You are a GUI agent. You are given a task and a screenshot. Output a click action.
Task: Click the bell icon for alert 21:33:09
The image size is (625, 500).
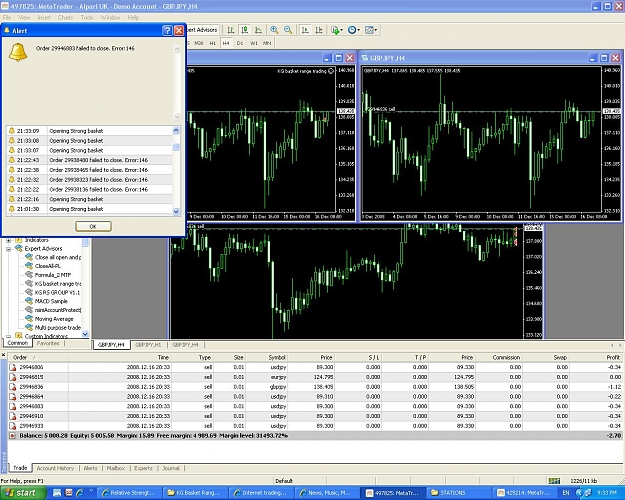pyautogui.click(x=12, y=131)
